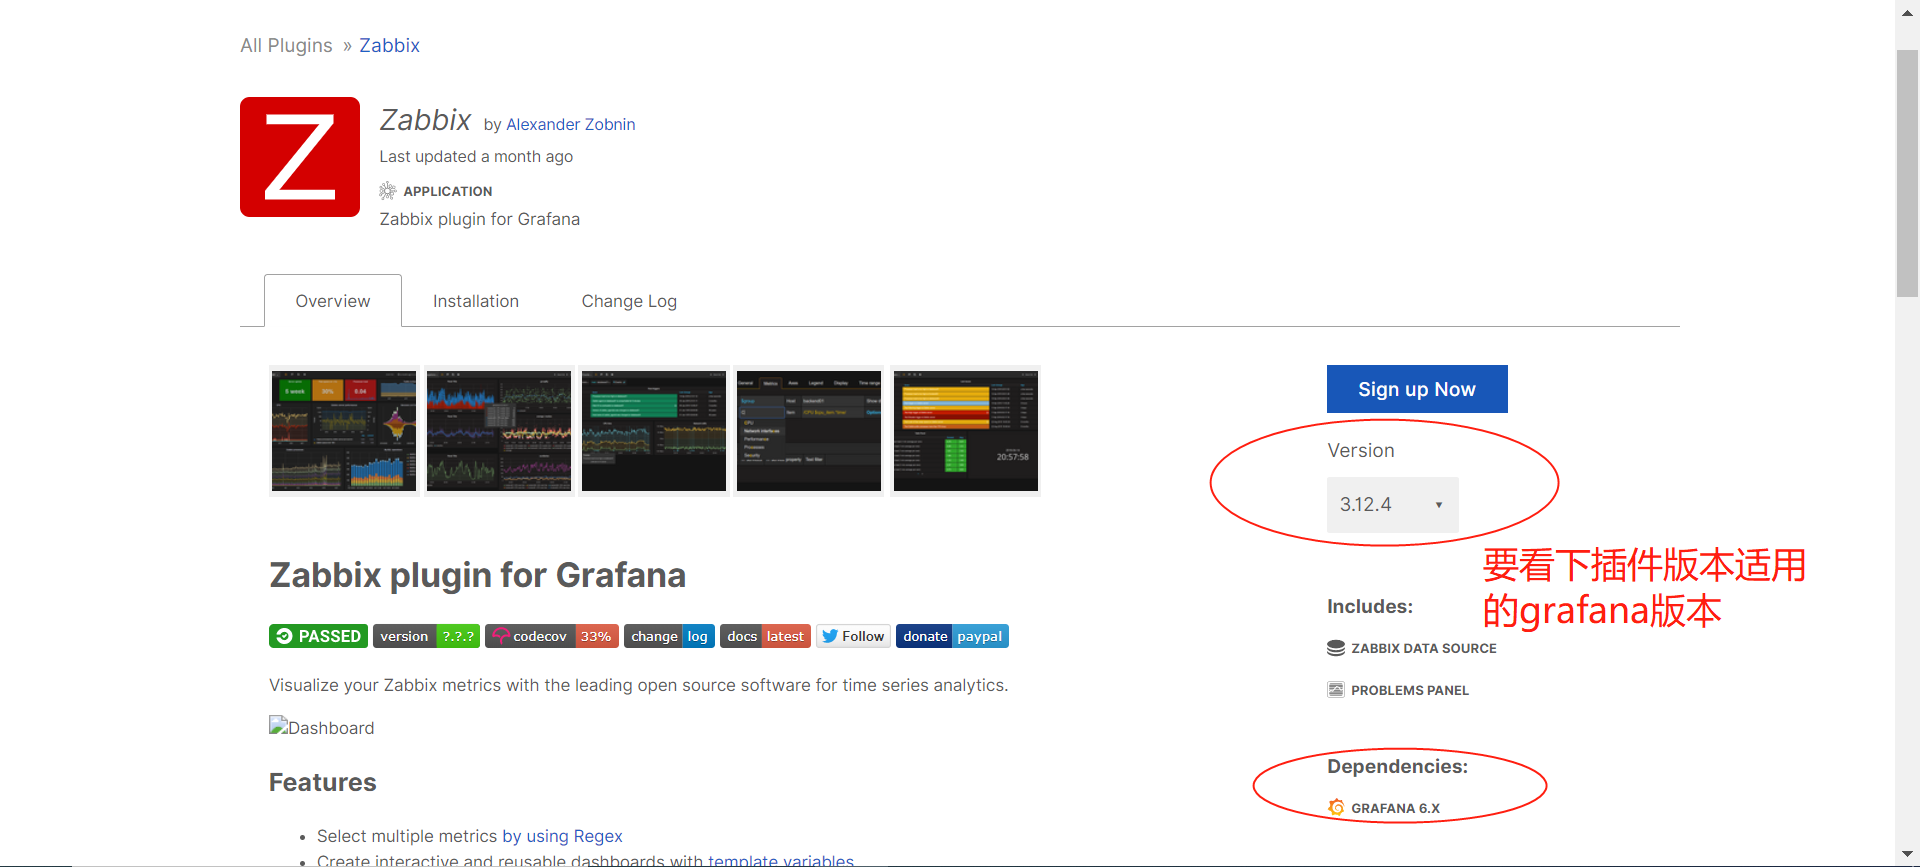Click the application gear icon
This screenshot has height=867, width=1920.
pyautogui.click(x=388, y=191)
